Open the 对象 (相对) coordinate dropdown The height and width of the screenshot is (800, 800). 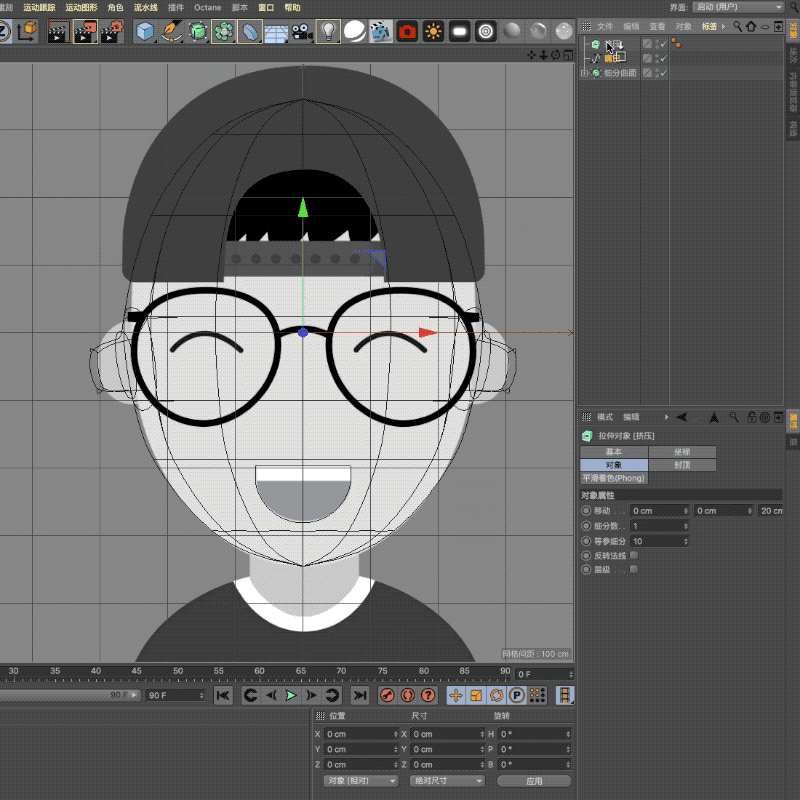pos(360,781)
